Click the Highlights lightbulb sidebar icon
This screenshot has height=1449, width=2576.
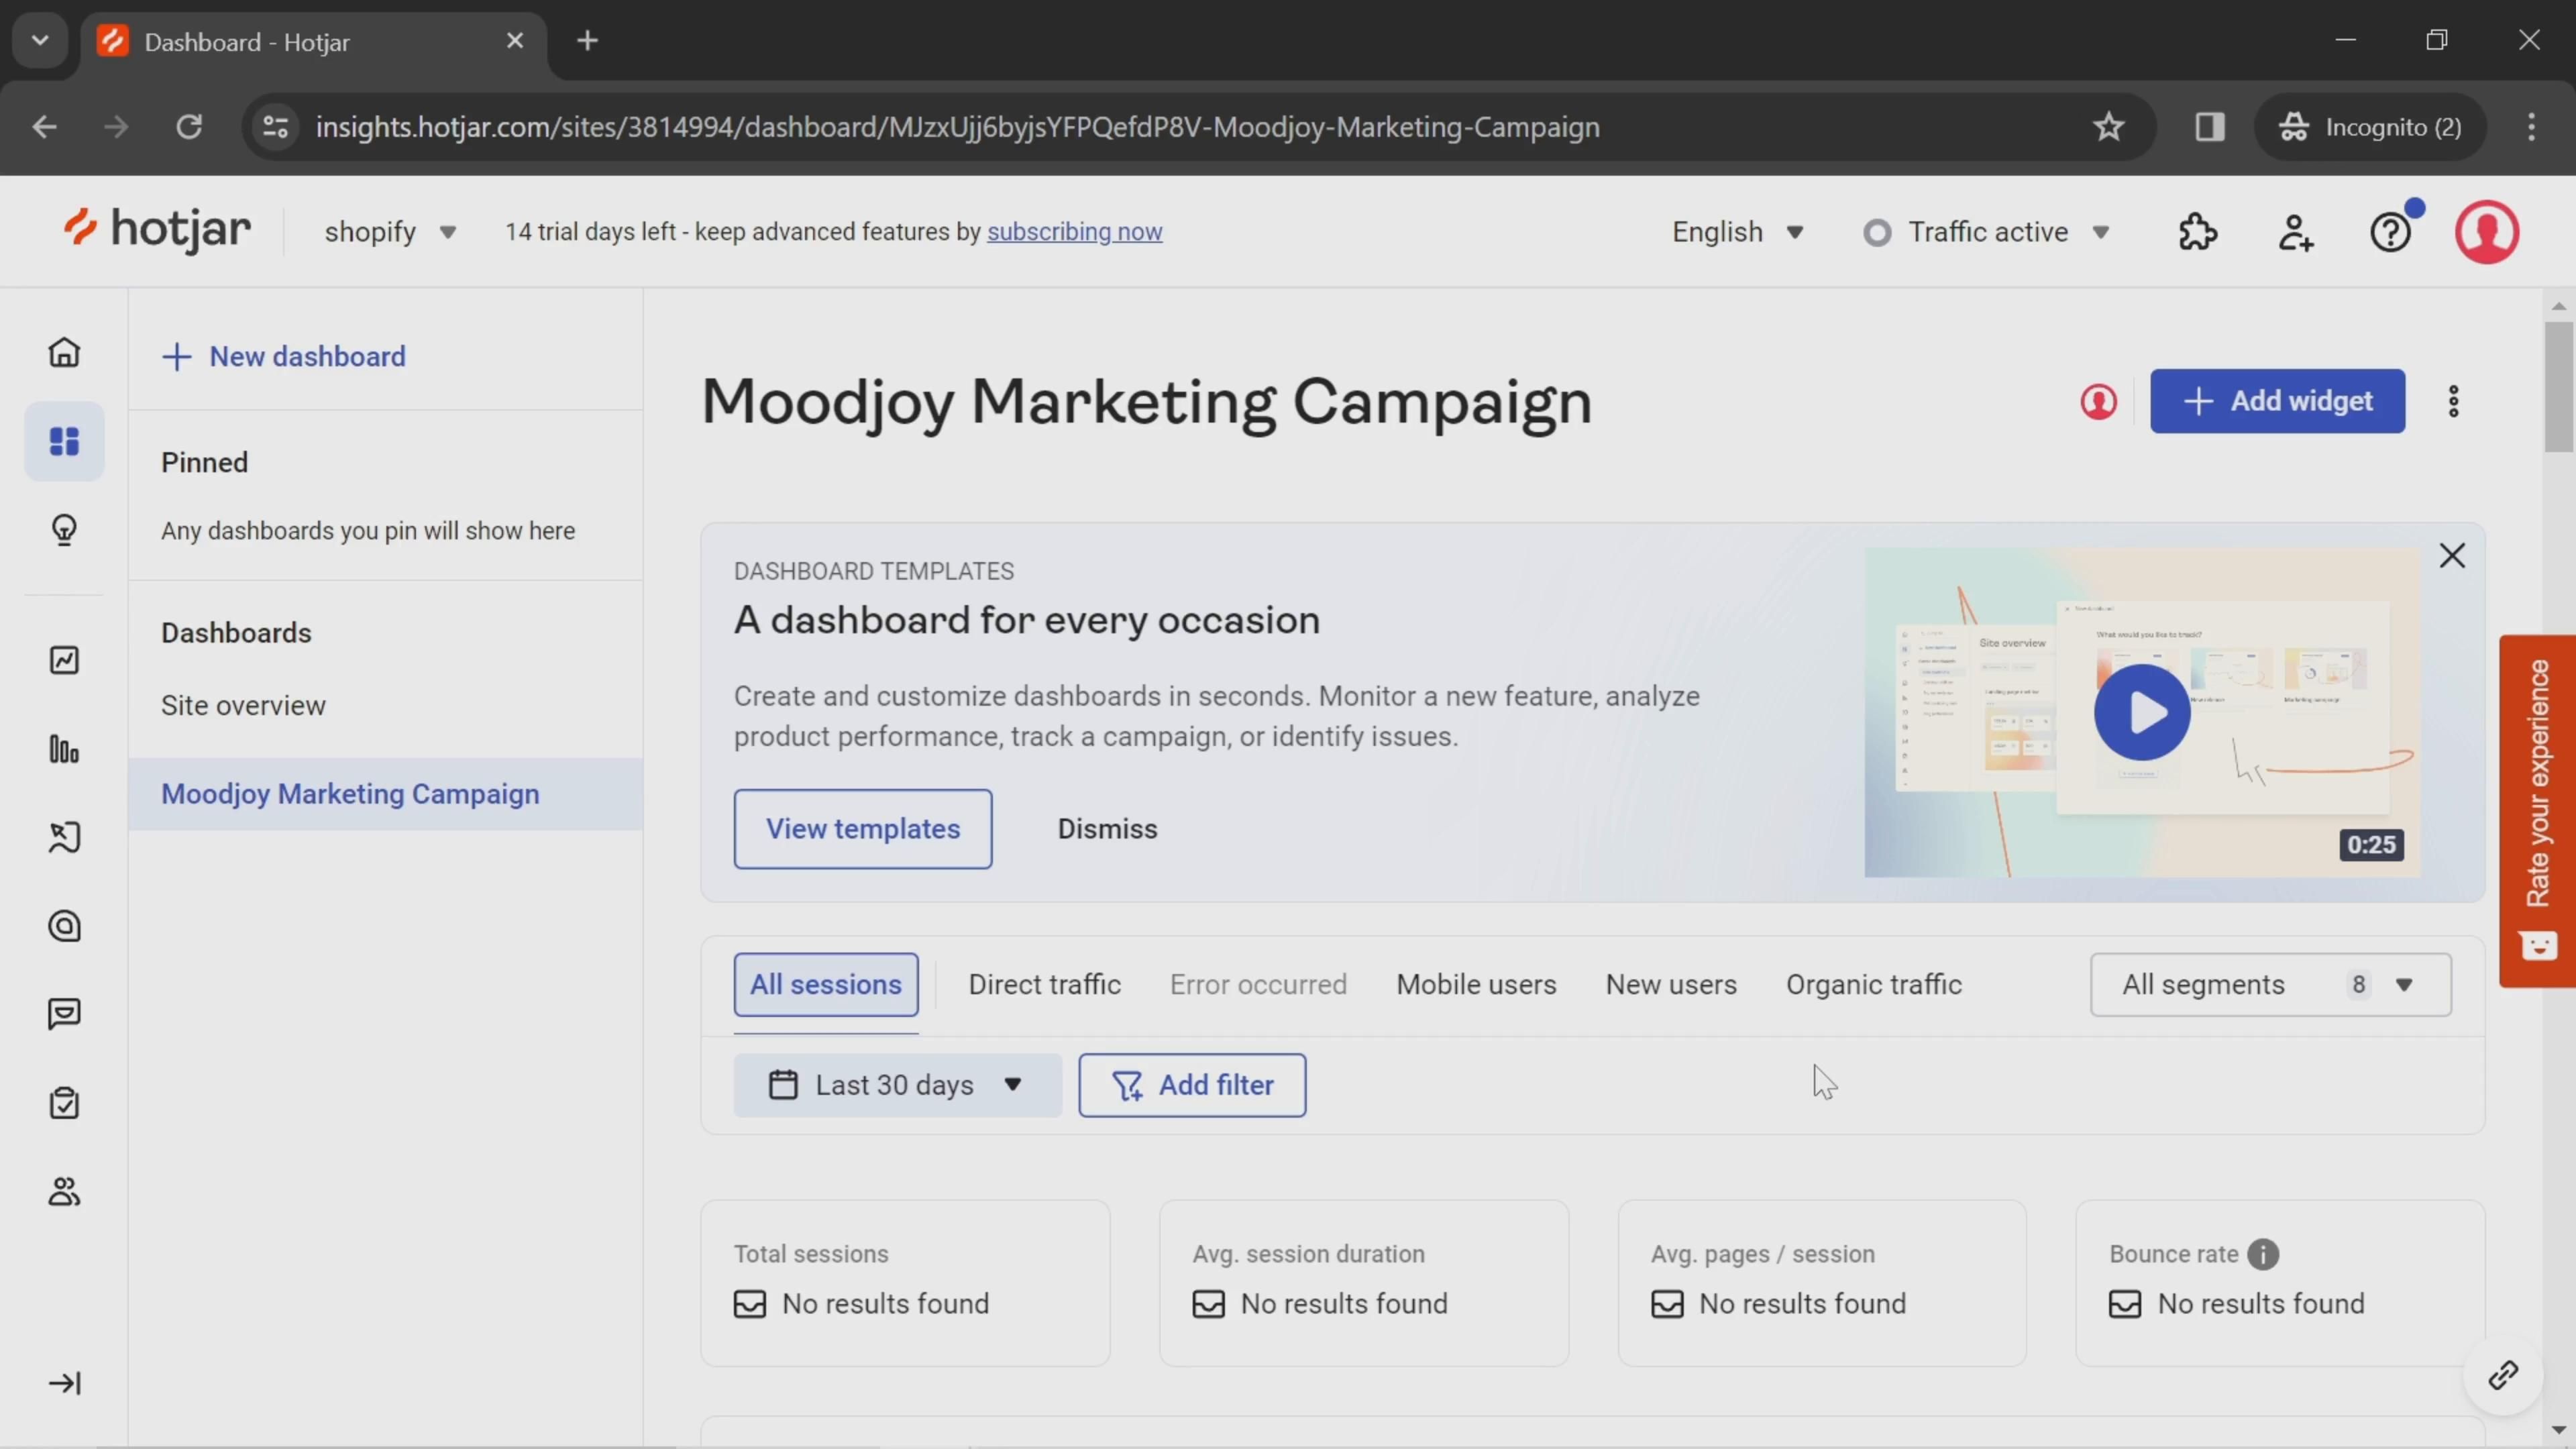[x=64, y=529]
